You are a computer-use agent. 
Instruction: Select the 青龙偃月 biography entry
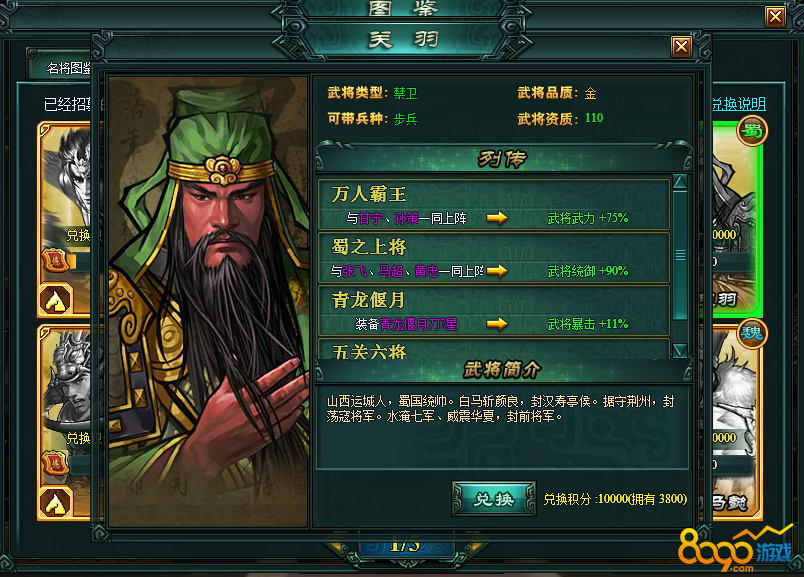pyautogui.click(x=494, y=310)
